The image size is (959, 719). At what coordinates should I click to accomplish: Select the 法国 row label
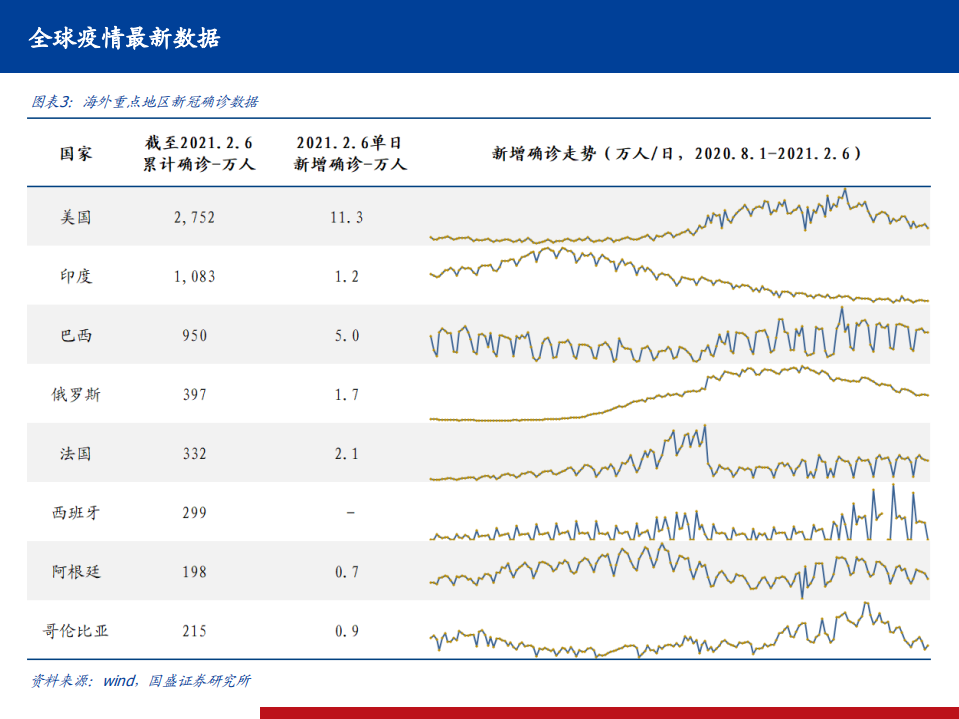(74, 453)
